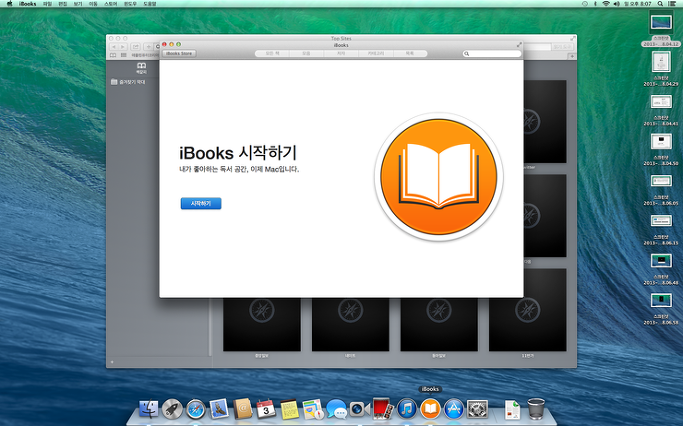Open Notification Center icon
Screen dimensions: 683x426
673,3
